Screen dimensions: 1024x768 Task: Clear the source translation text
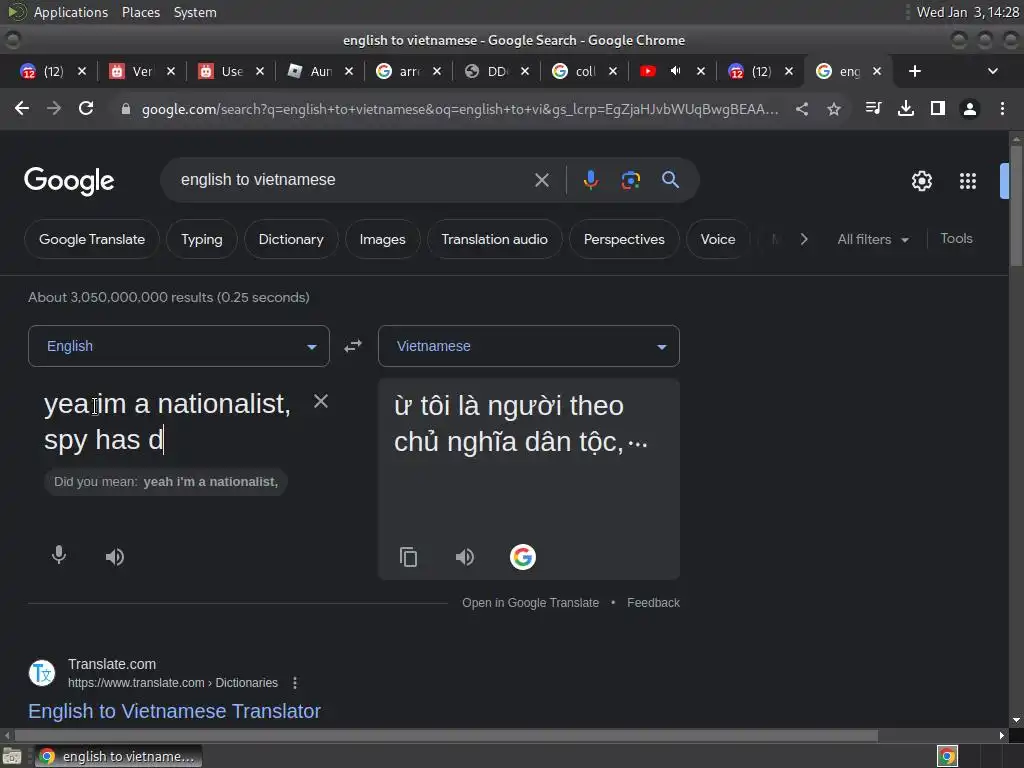[x=321, y=401]
